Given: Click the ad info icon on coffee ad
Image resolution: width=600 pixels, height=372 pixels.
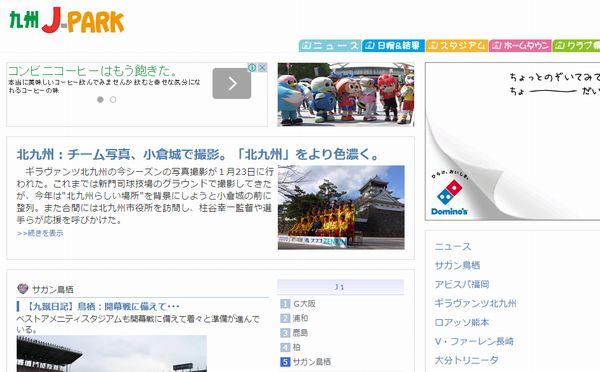Looking at the screenshot, I should pos(252,68).
